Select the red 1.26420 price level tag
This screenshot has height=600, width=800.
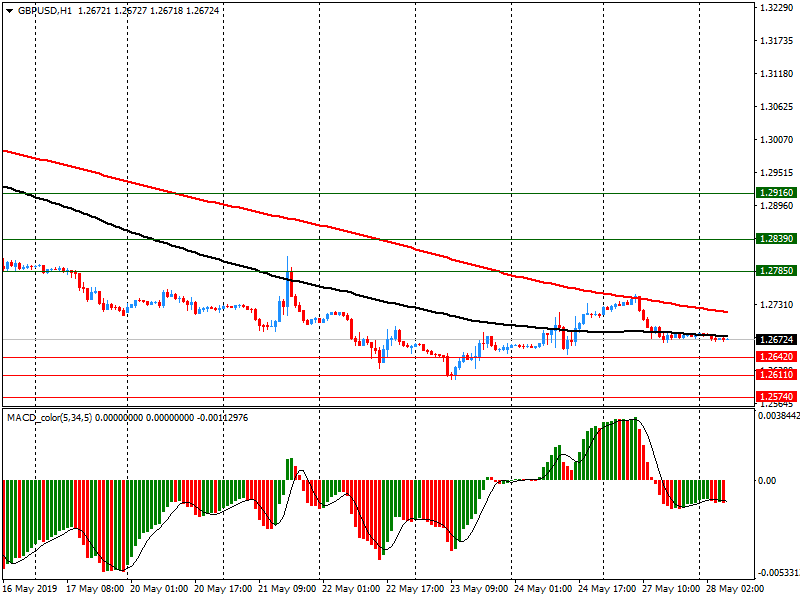pyautogui.click(x=776, y=357)
